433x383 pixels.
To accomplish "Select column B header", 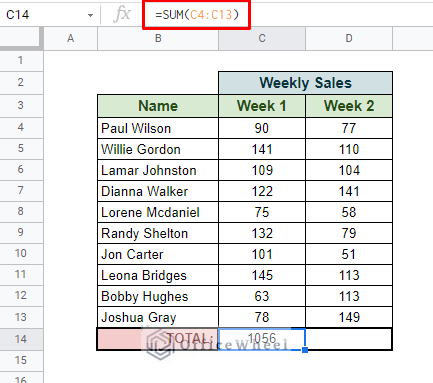I will 158,39.
